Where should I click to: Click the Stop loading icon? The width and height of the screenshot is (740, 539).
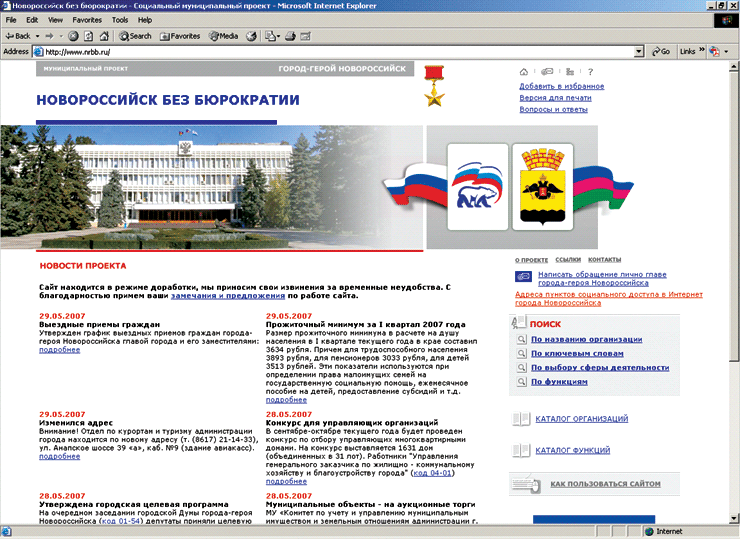[x=73, y=36]
